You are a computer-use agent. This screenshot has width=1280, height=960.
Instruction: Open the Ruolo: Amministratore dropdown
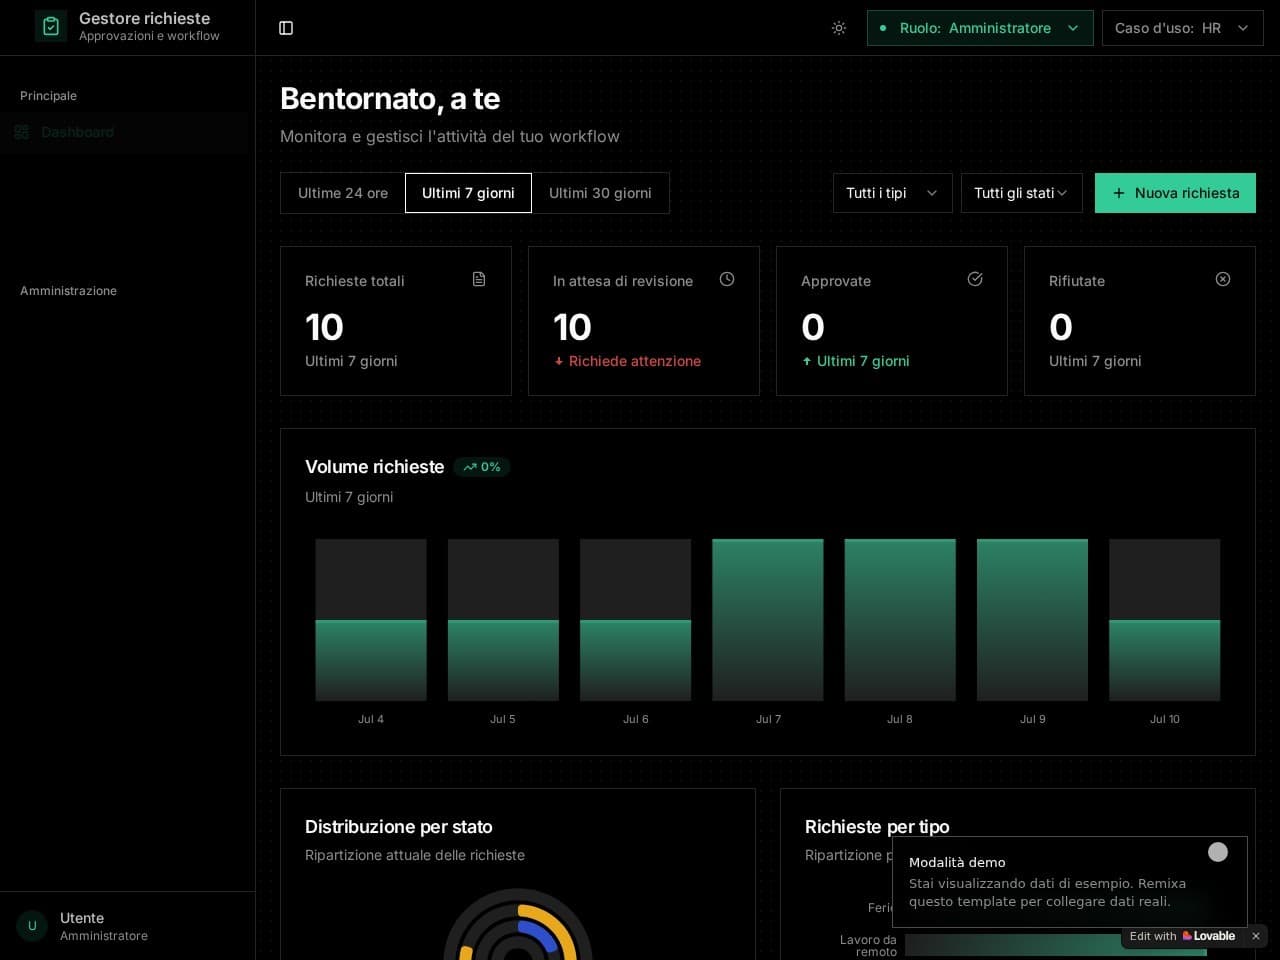pyautogui.click(x=980, y=28)
